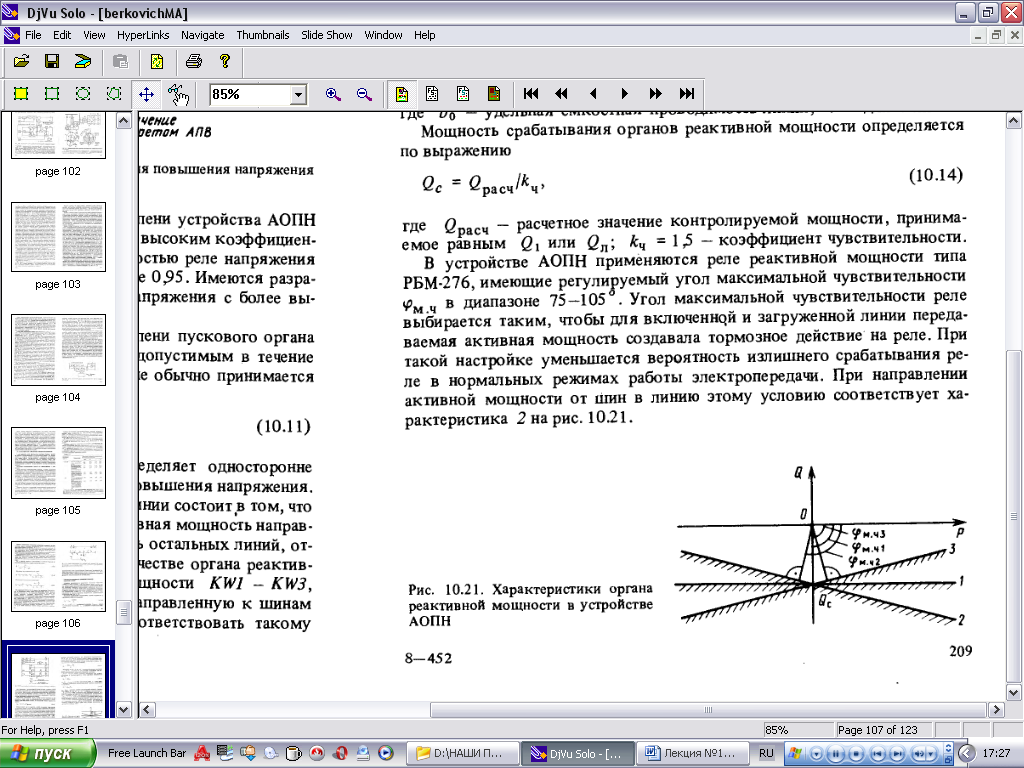Image resolution: width=1024 pixels, height=768 pixels.
Task: Click the Print icon
Action: (194, 61)
